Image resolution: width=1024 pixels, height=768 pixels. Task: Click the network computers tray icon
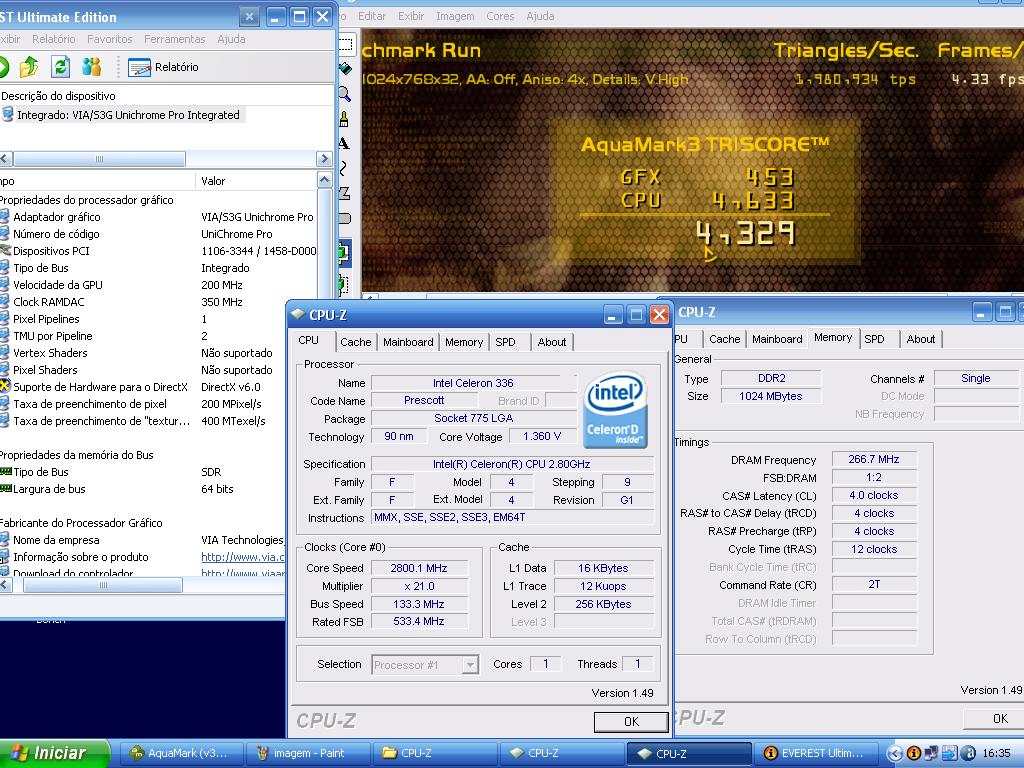931,753
